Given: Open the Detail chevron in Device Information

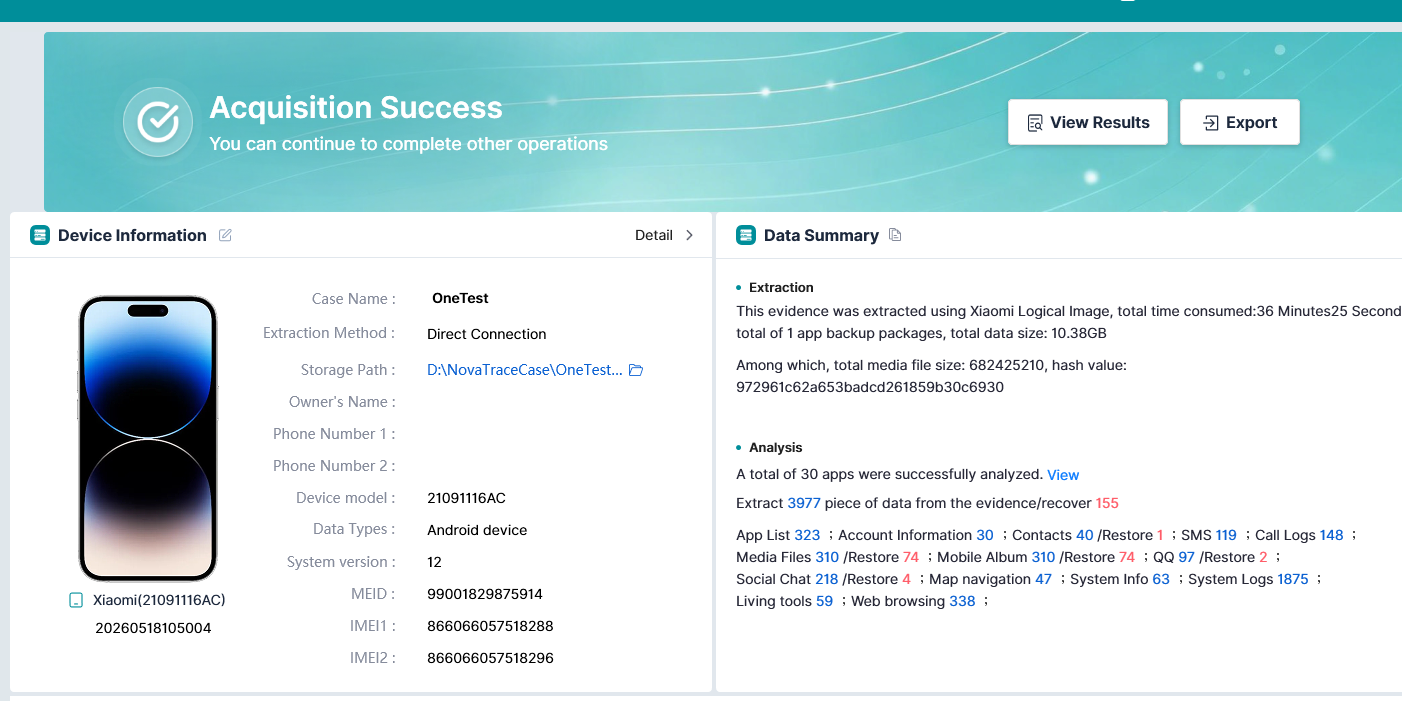Looking at the screenshot, I should 689,235.
